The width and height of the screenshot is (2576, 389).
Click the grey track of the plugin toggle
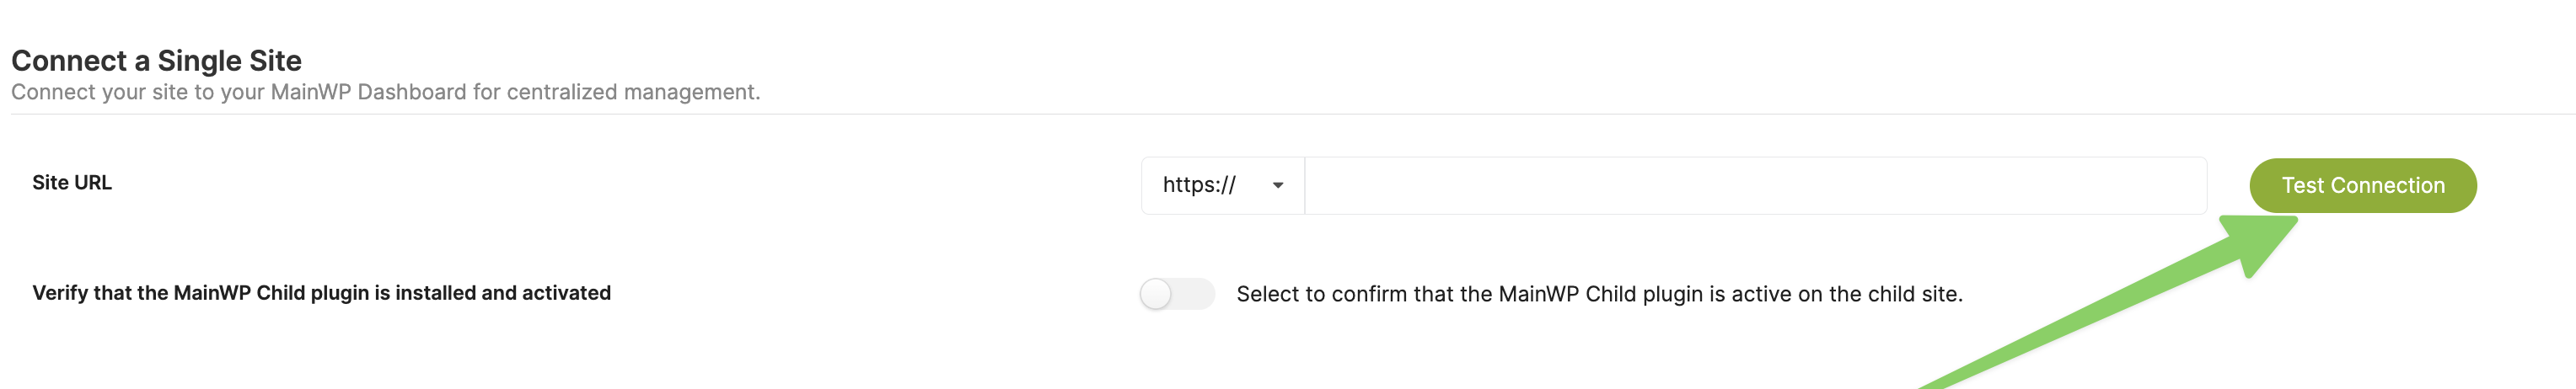point(1197,294)
